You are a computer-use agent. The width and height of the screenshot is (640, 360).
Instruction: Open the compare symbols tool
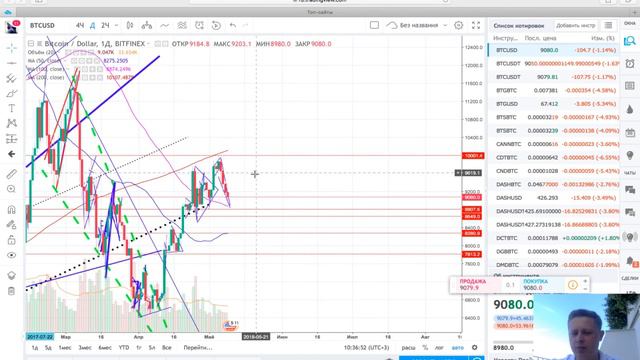click(x=147, y=25)
